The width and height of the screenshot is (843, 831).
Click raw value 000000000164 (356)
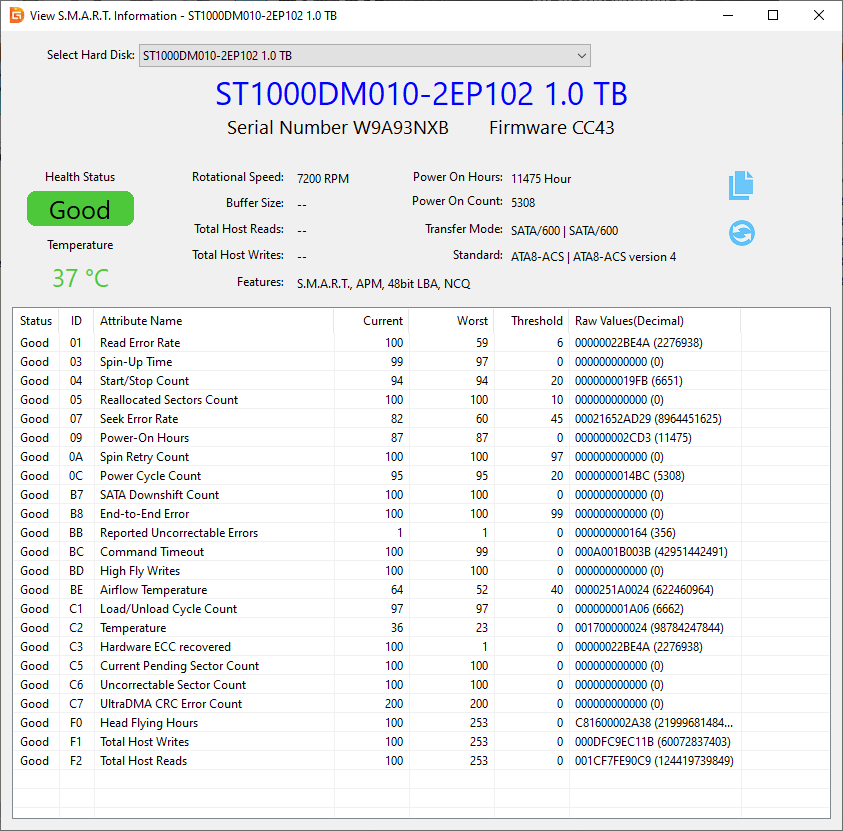point(625,533)
